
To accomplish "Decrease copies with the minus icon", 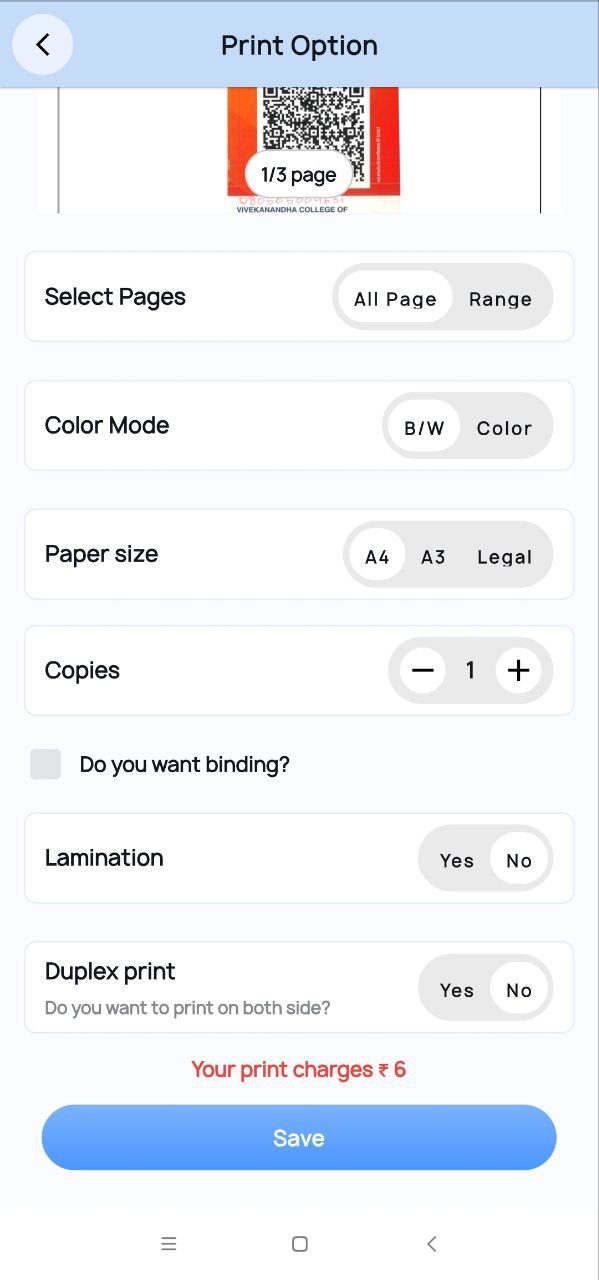I will 423,670.
